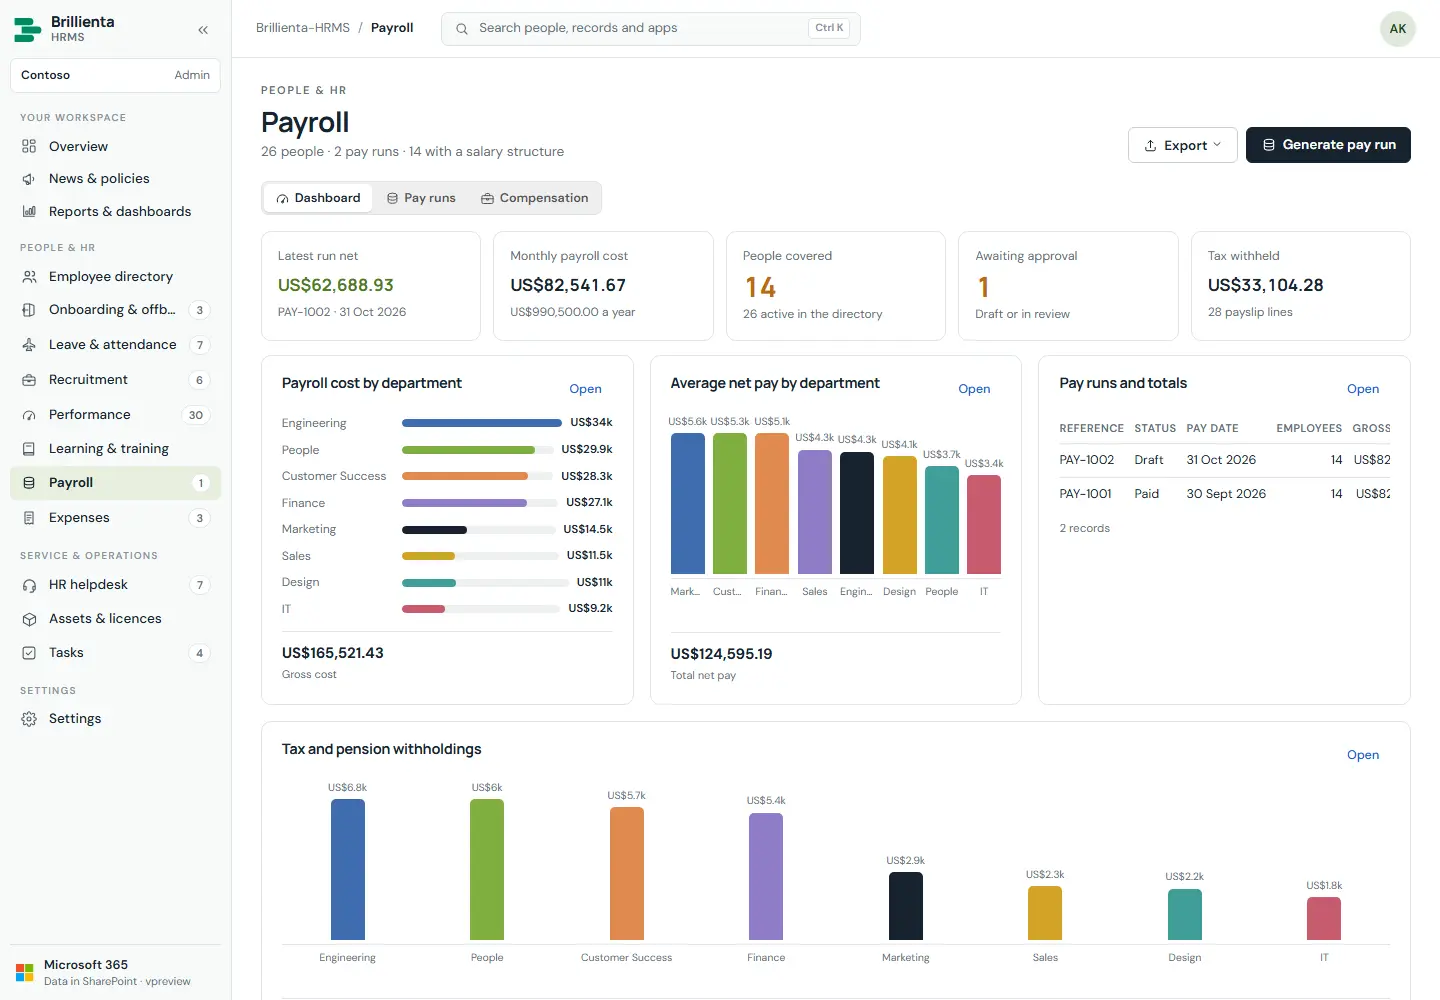The image size is (1440, 1000).
Task: Click Generate pay run button
Action: pos(1328,145)
